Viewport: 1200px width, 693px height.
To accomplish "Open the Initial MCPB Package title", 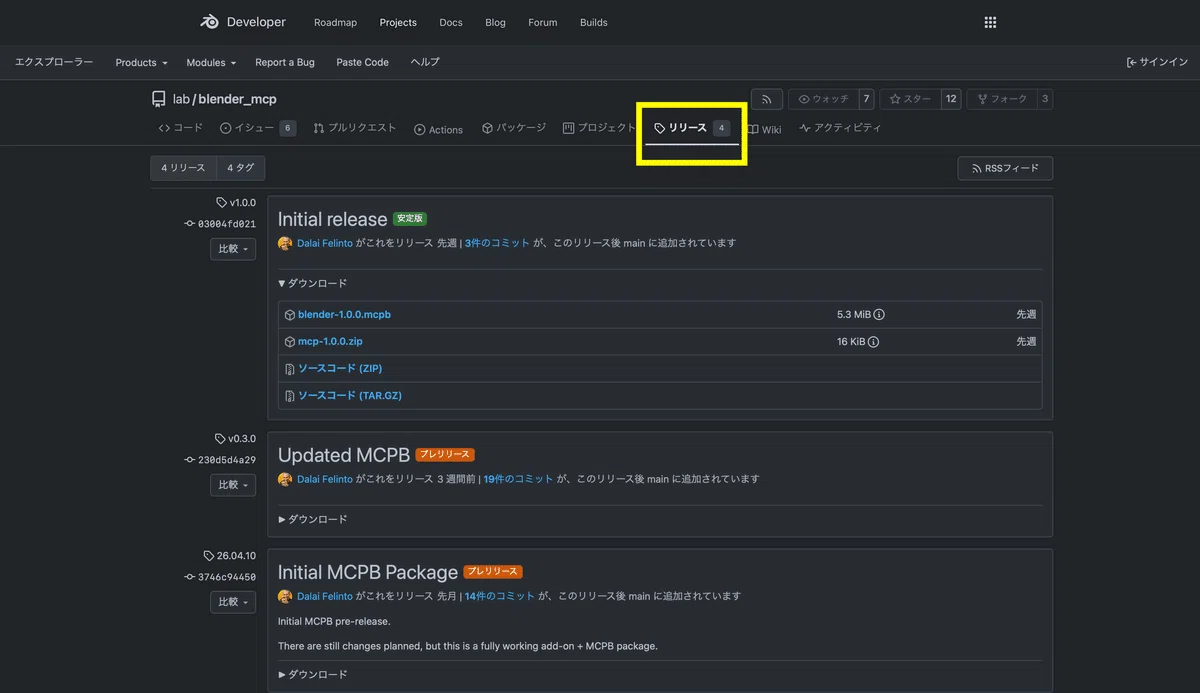I will (x=368, y=572).
